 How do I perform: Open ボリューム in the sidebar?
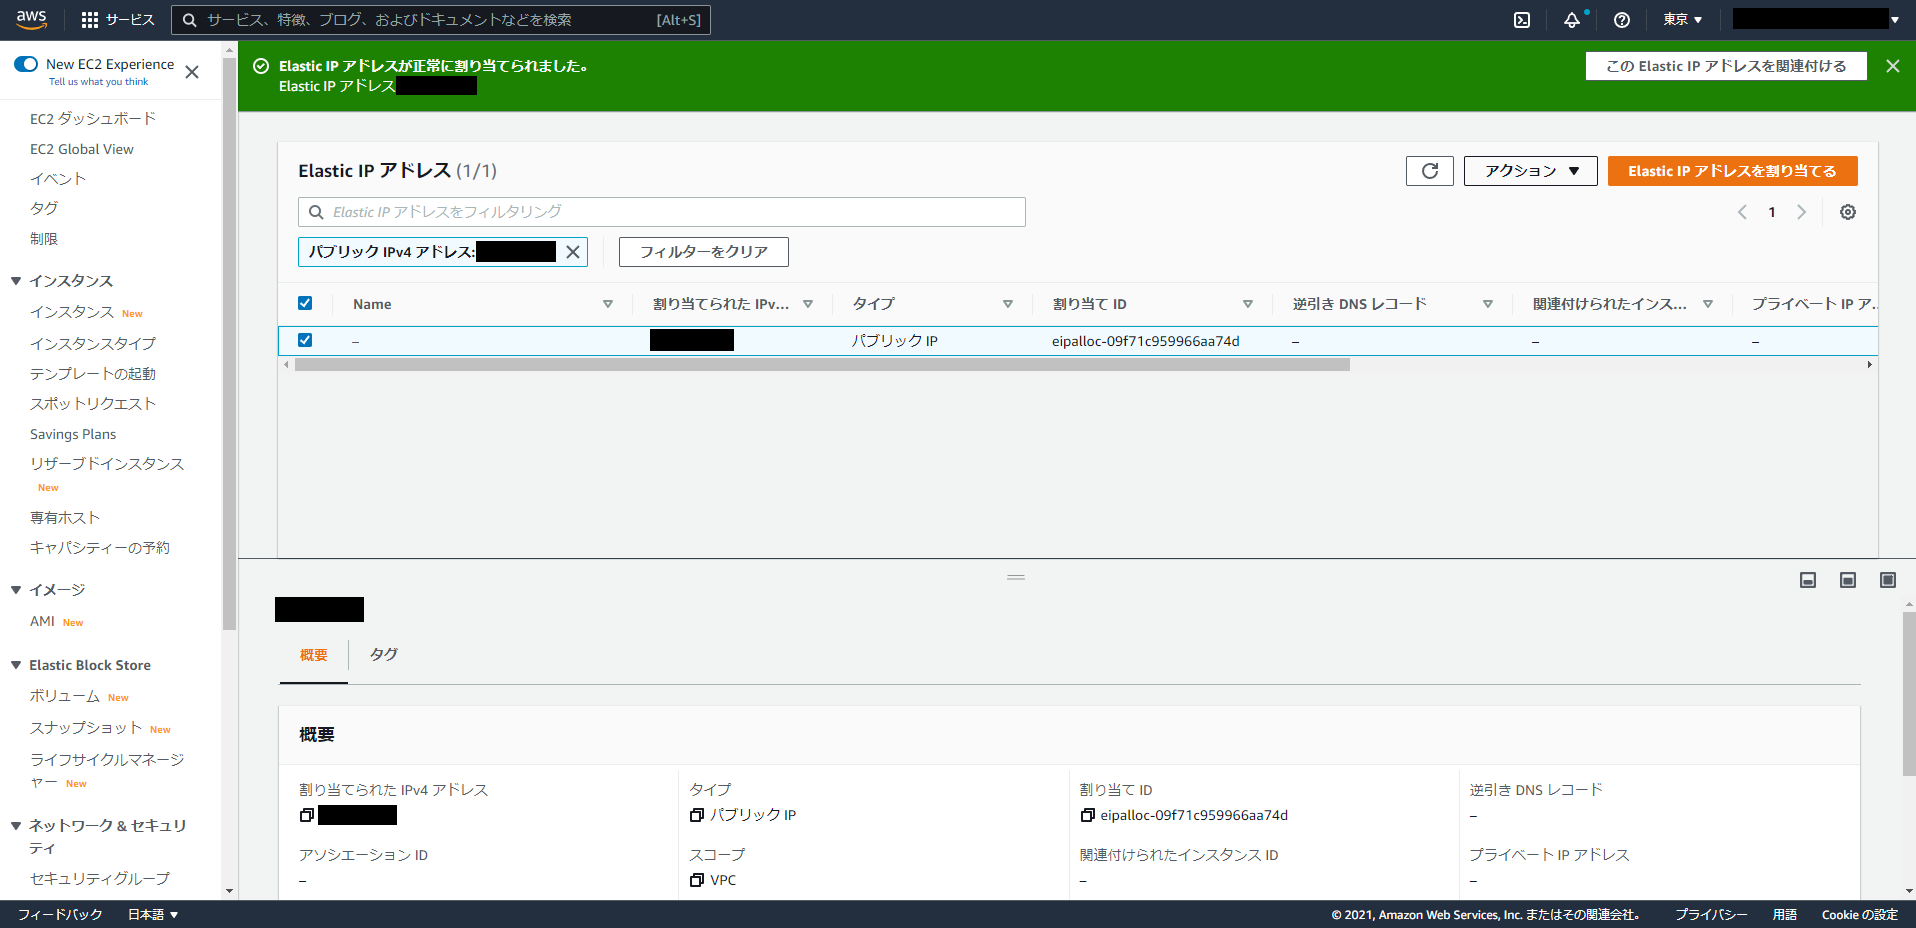click(x=65, y=696)
